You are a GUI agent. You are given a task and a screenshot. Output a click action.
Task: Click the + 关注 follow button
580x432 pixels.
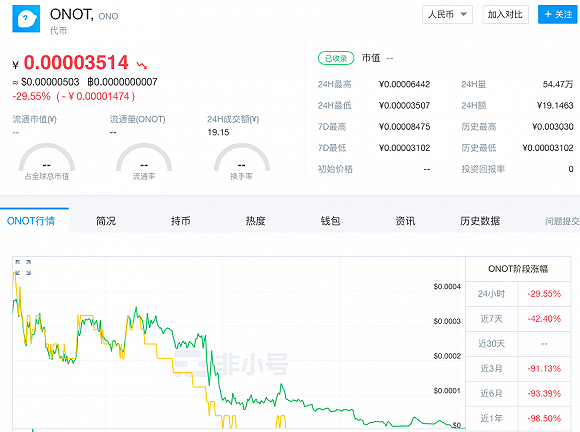pos(558,14)
